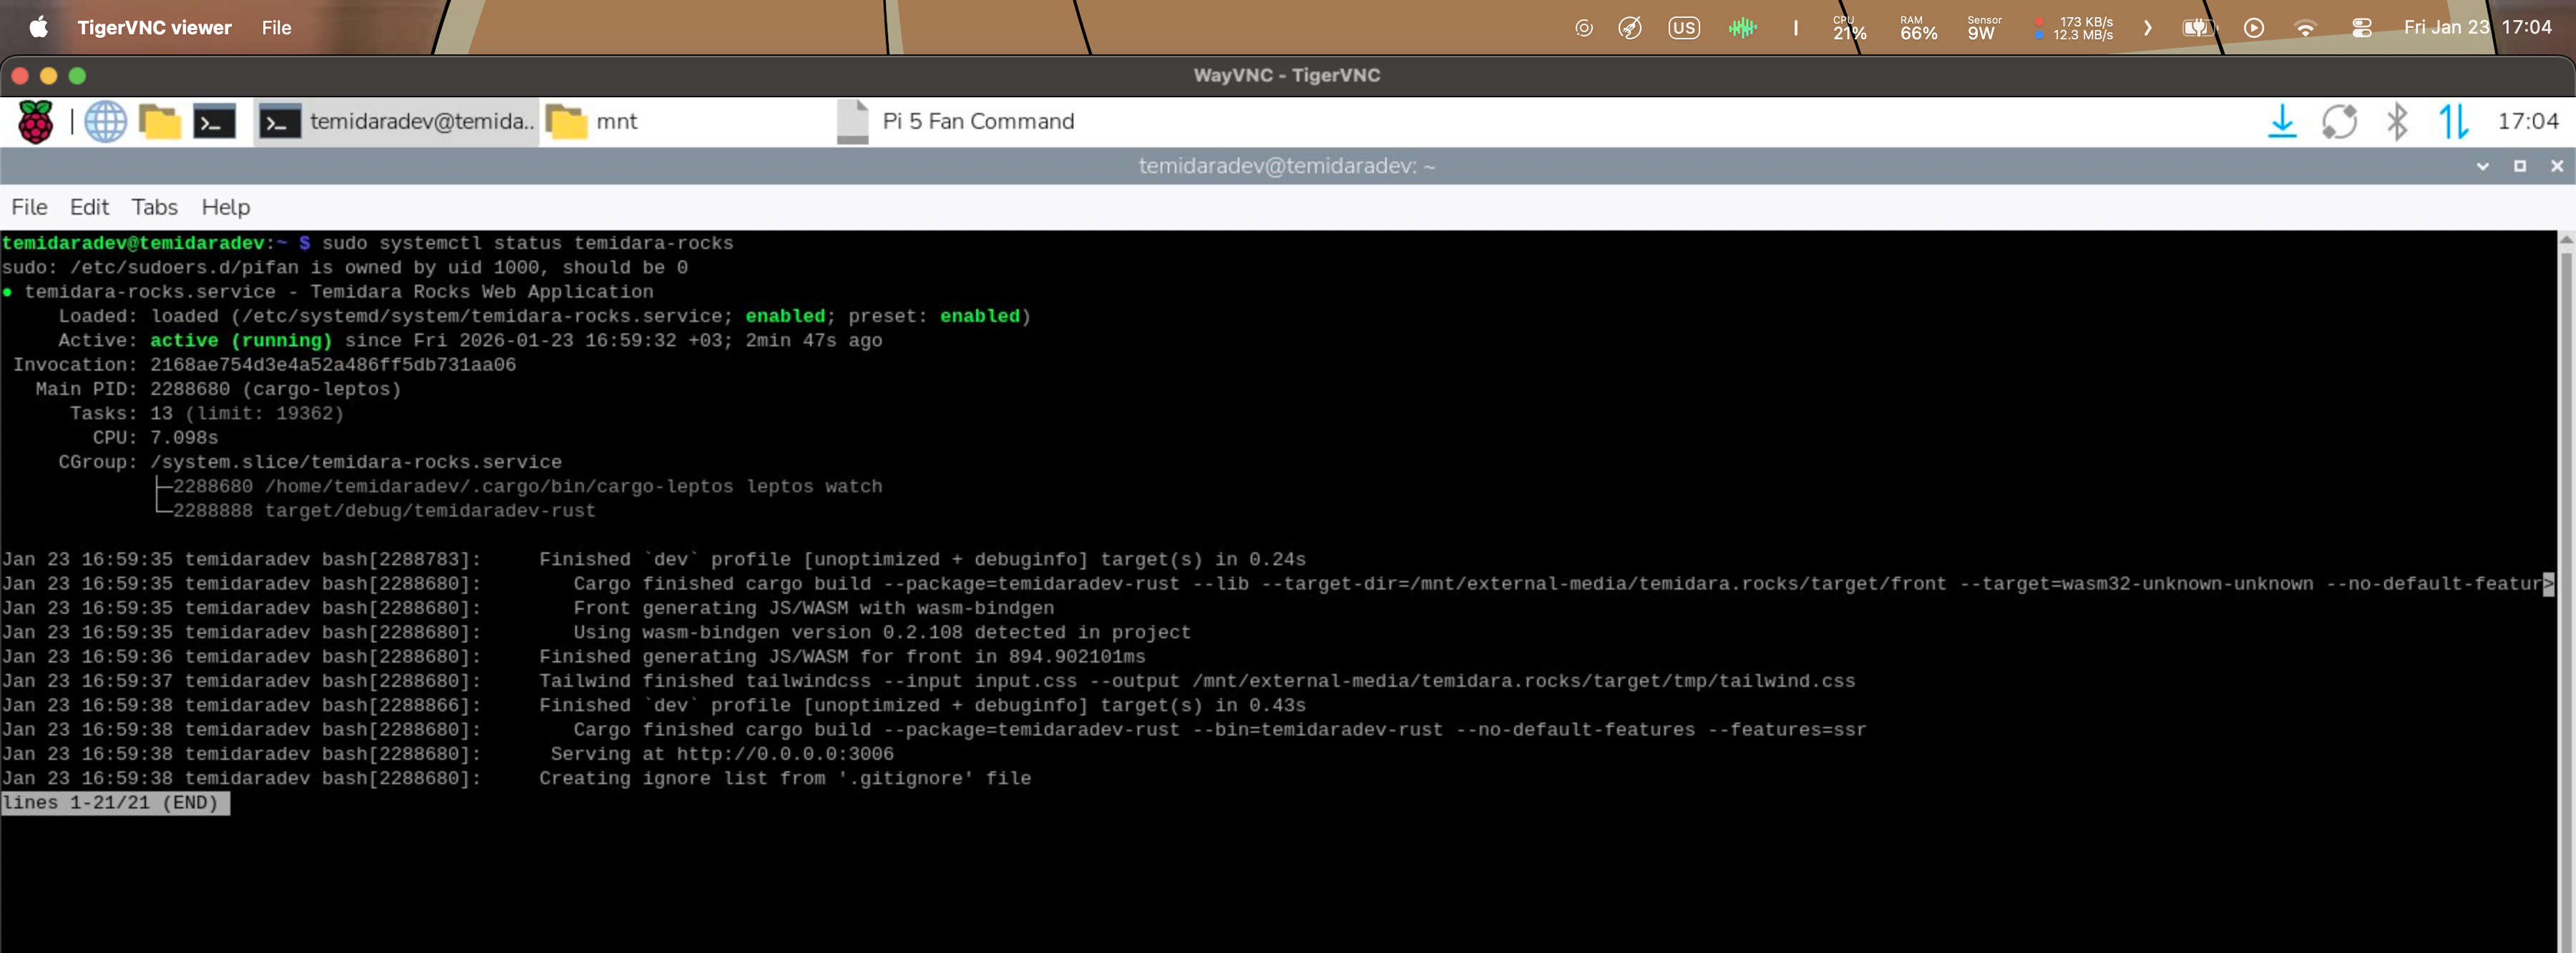This screenshot has width=2576, height=953.
Task: Click the macOS Wi-Fi status icon
Action: click(x=2305, y=28)
